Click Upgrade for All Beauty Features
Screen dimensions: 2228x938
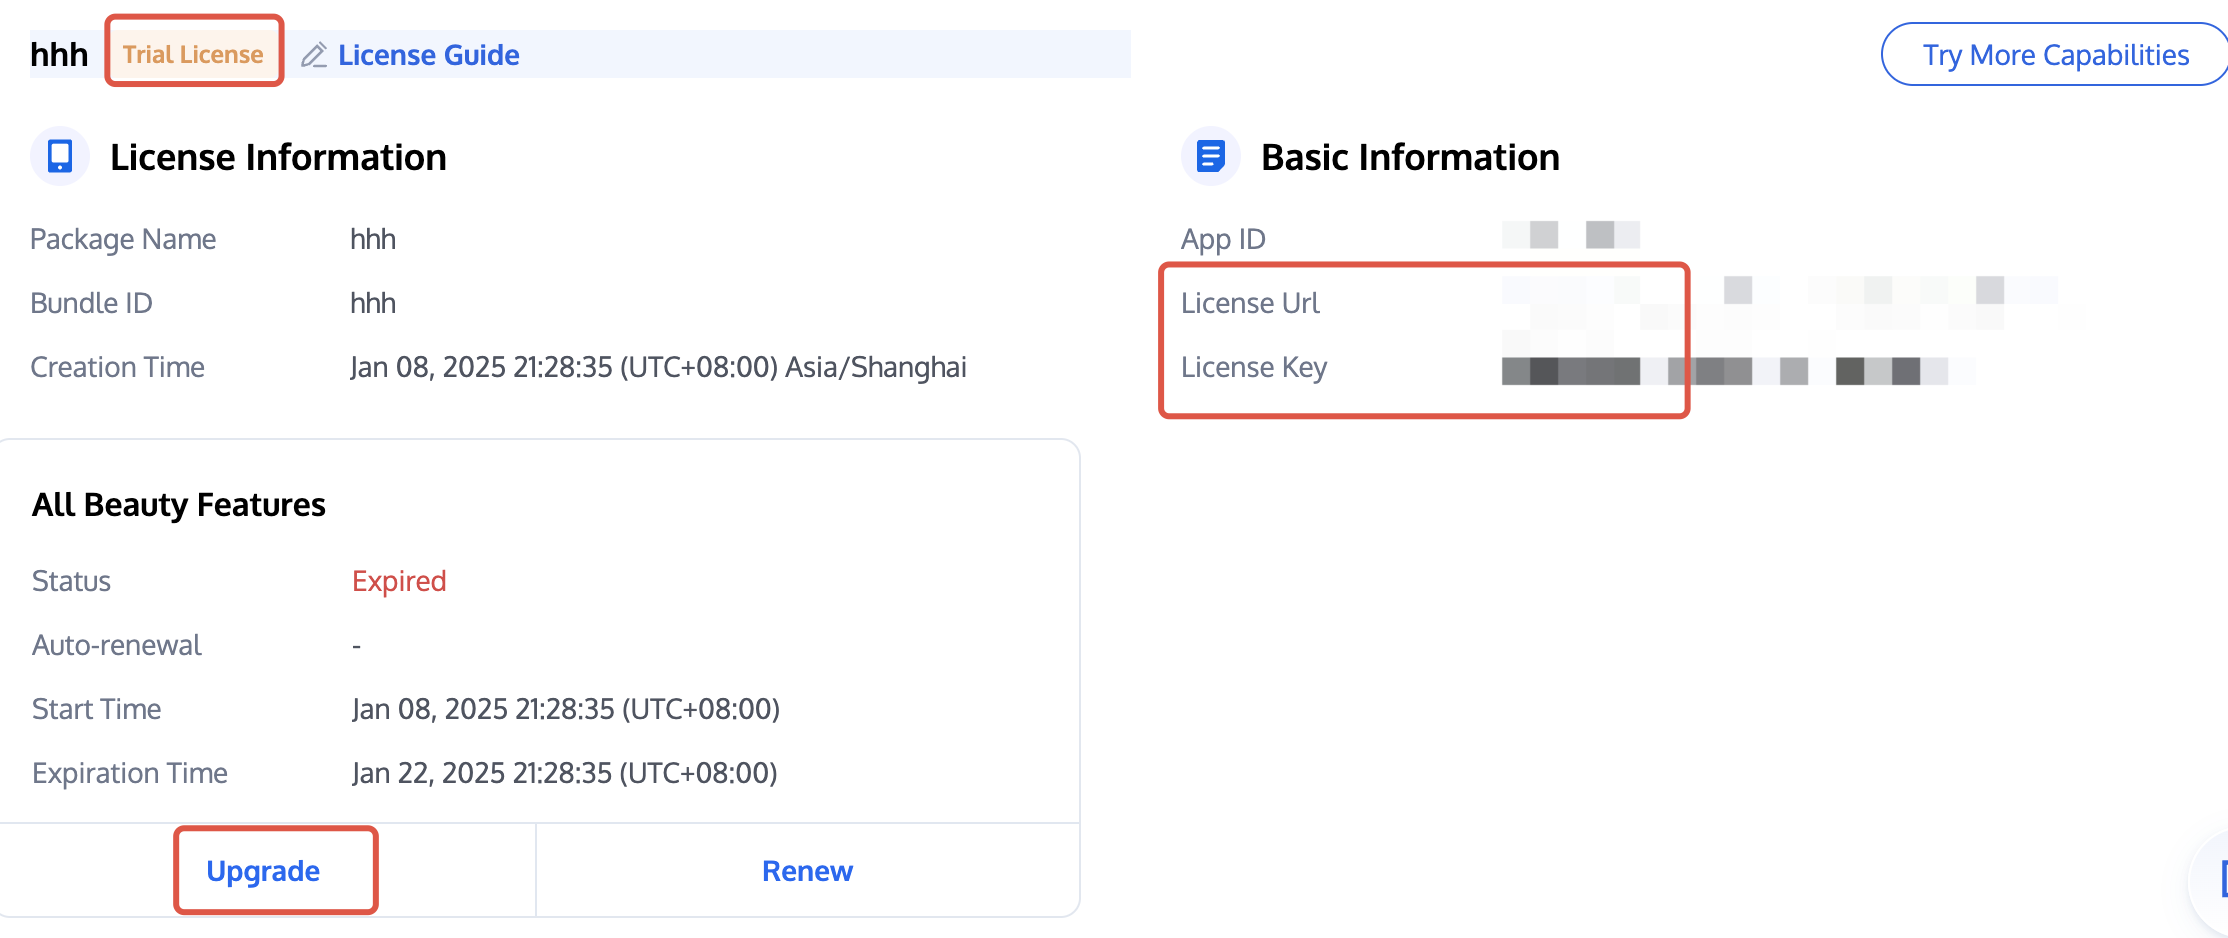point(263,871)
